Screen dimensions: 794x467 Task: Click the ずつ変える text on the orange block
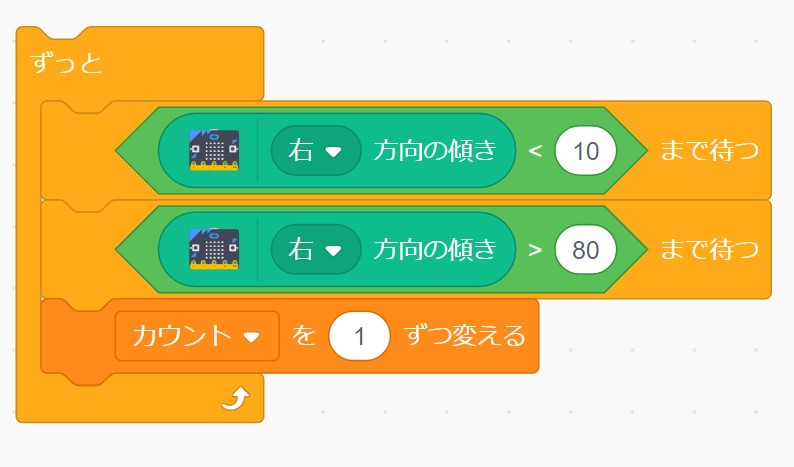(x=464, y=336)
